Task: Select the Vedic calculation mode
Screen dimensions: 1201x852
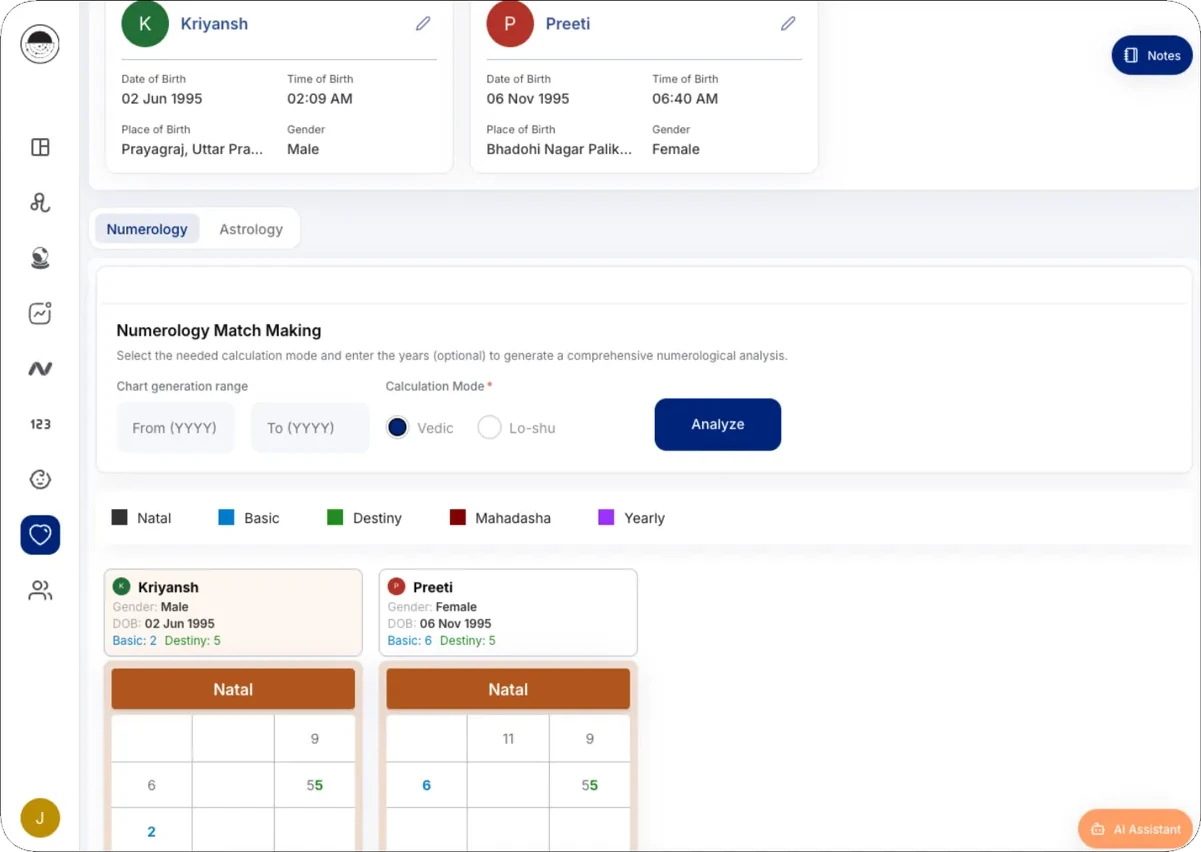Action: click(398, 428)
